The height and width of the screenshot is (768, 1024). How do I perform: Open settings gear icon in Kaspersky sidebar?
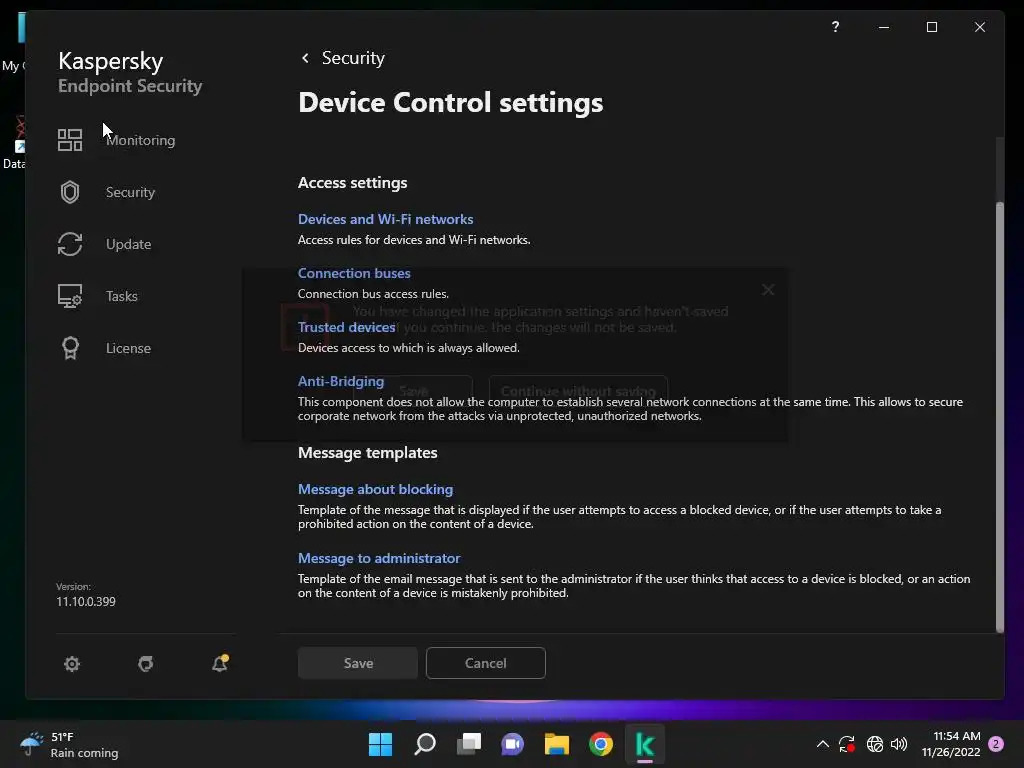click(72, 664)
